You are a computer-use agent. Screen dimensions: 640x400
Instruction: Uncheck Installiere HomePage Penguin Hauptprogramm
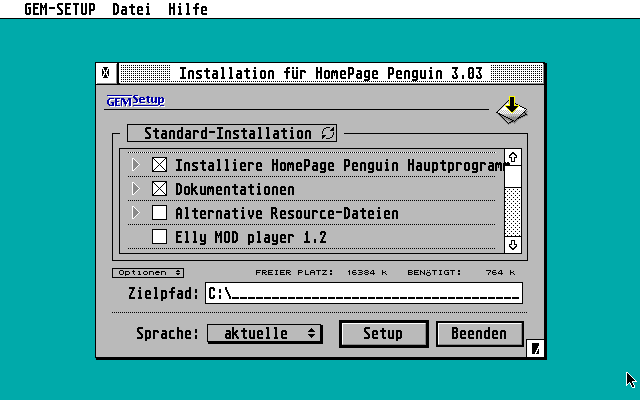[x=159, y=165]
